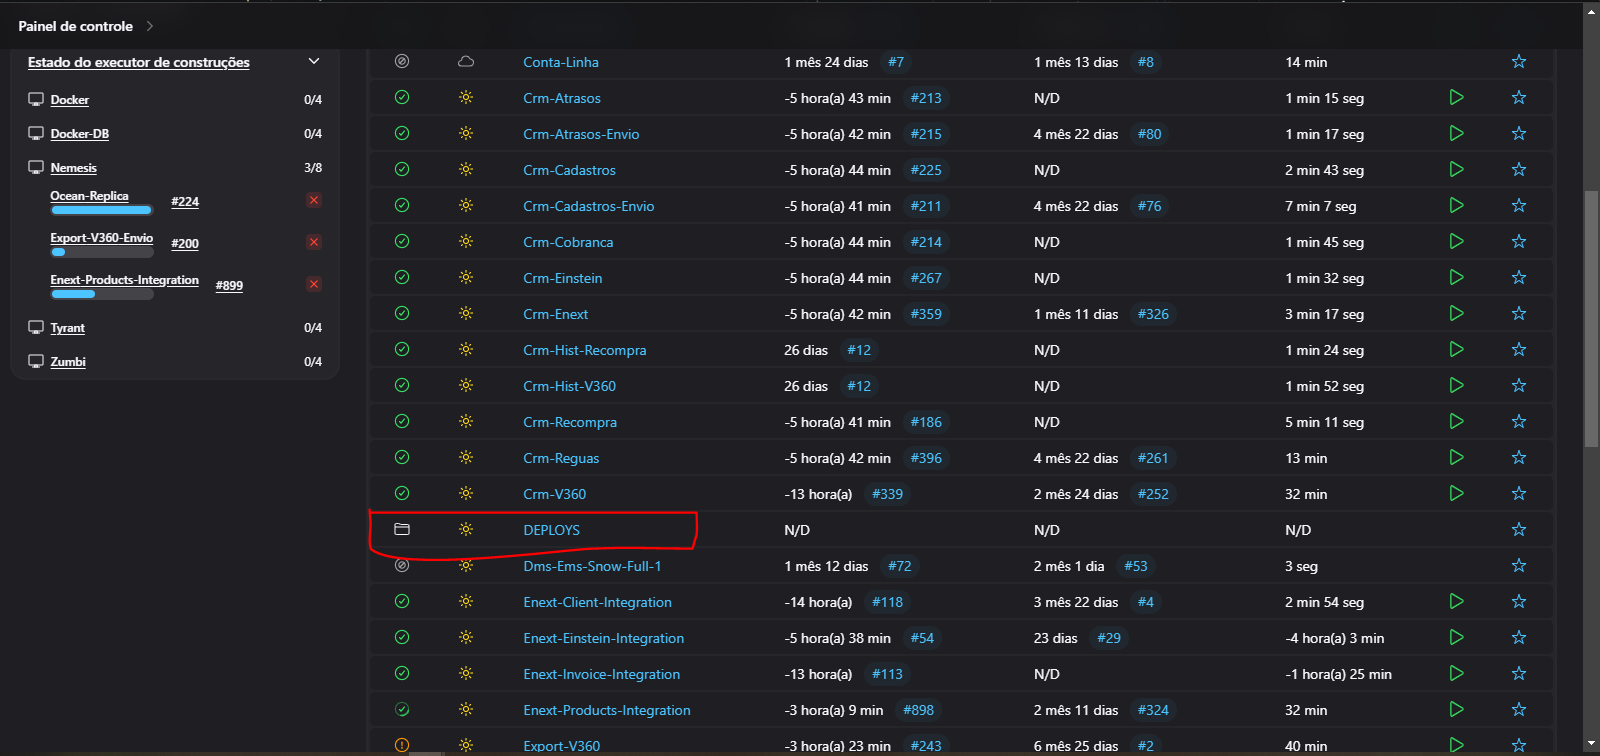Star the Crm-Reguas job as favorite
Image resolution: width=1600 pixels, height=756 pixels.
pos(1519,458)
